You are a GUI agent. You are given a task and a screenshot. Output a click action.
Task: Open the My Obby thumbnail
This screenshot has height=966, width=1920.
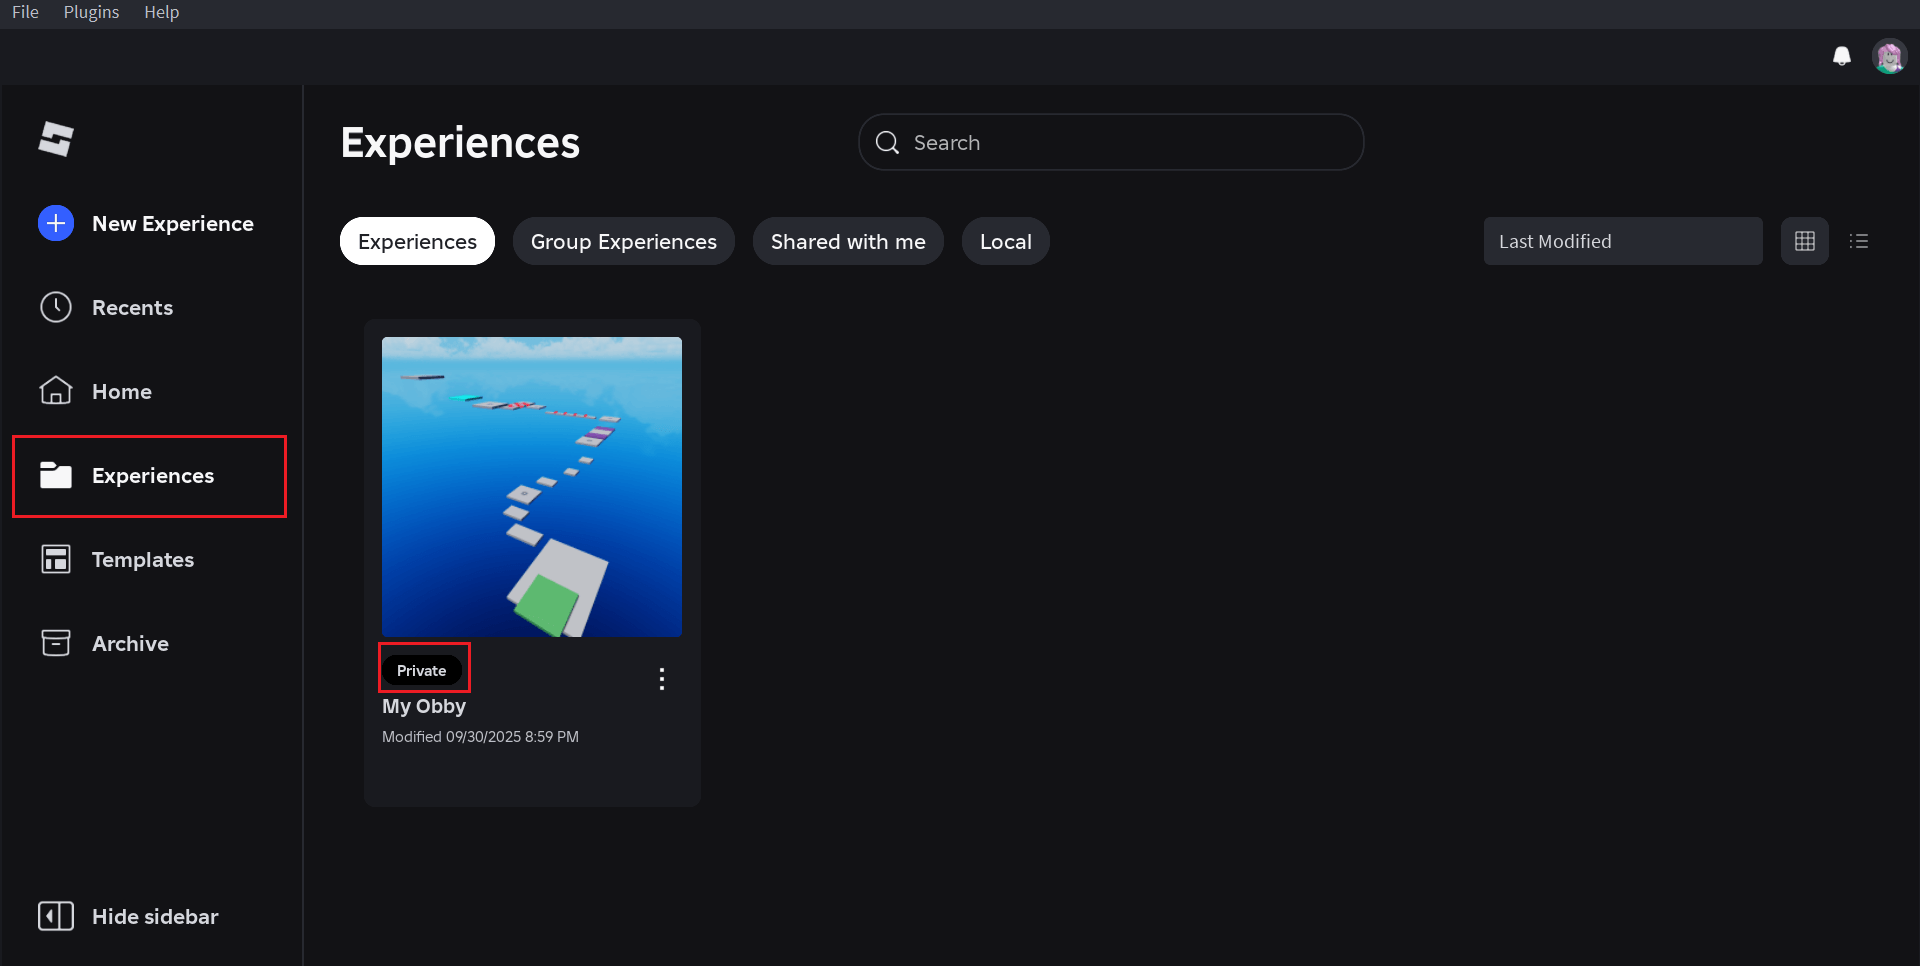(531, 486)
